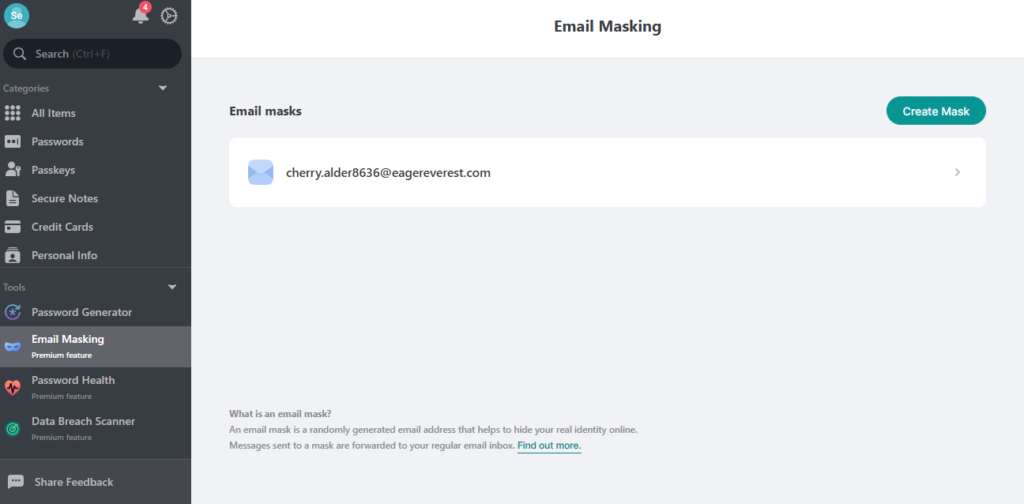
Task: Click Premium feature label under Data Breach Scanner
Action: (61, 437)
